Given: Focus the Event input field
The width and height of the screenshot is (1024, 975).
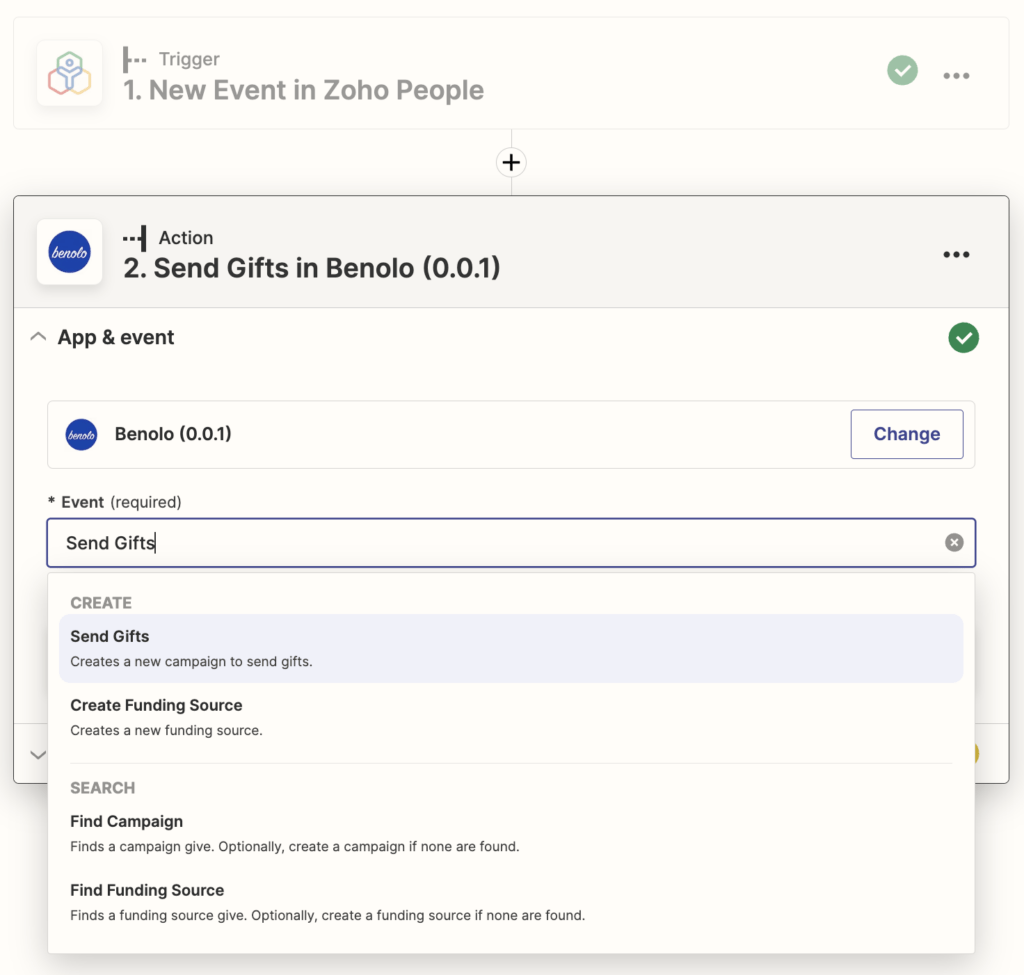Looking at the screenshot, I should [511, 543].
